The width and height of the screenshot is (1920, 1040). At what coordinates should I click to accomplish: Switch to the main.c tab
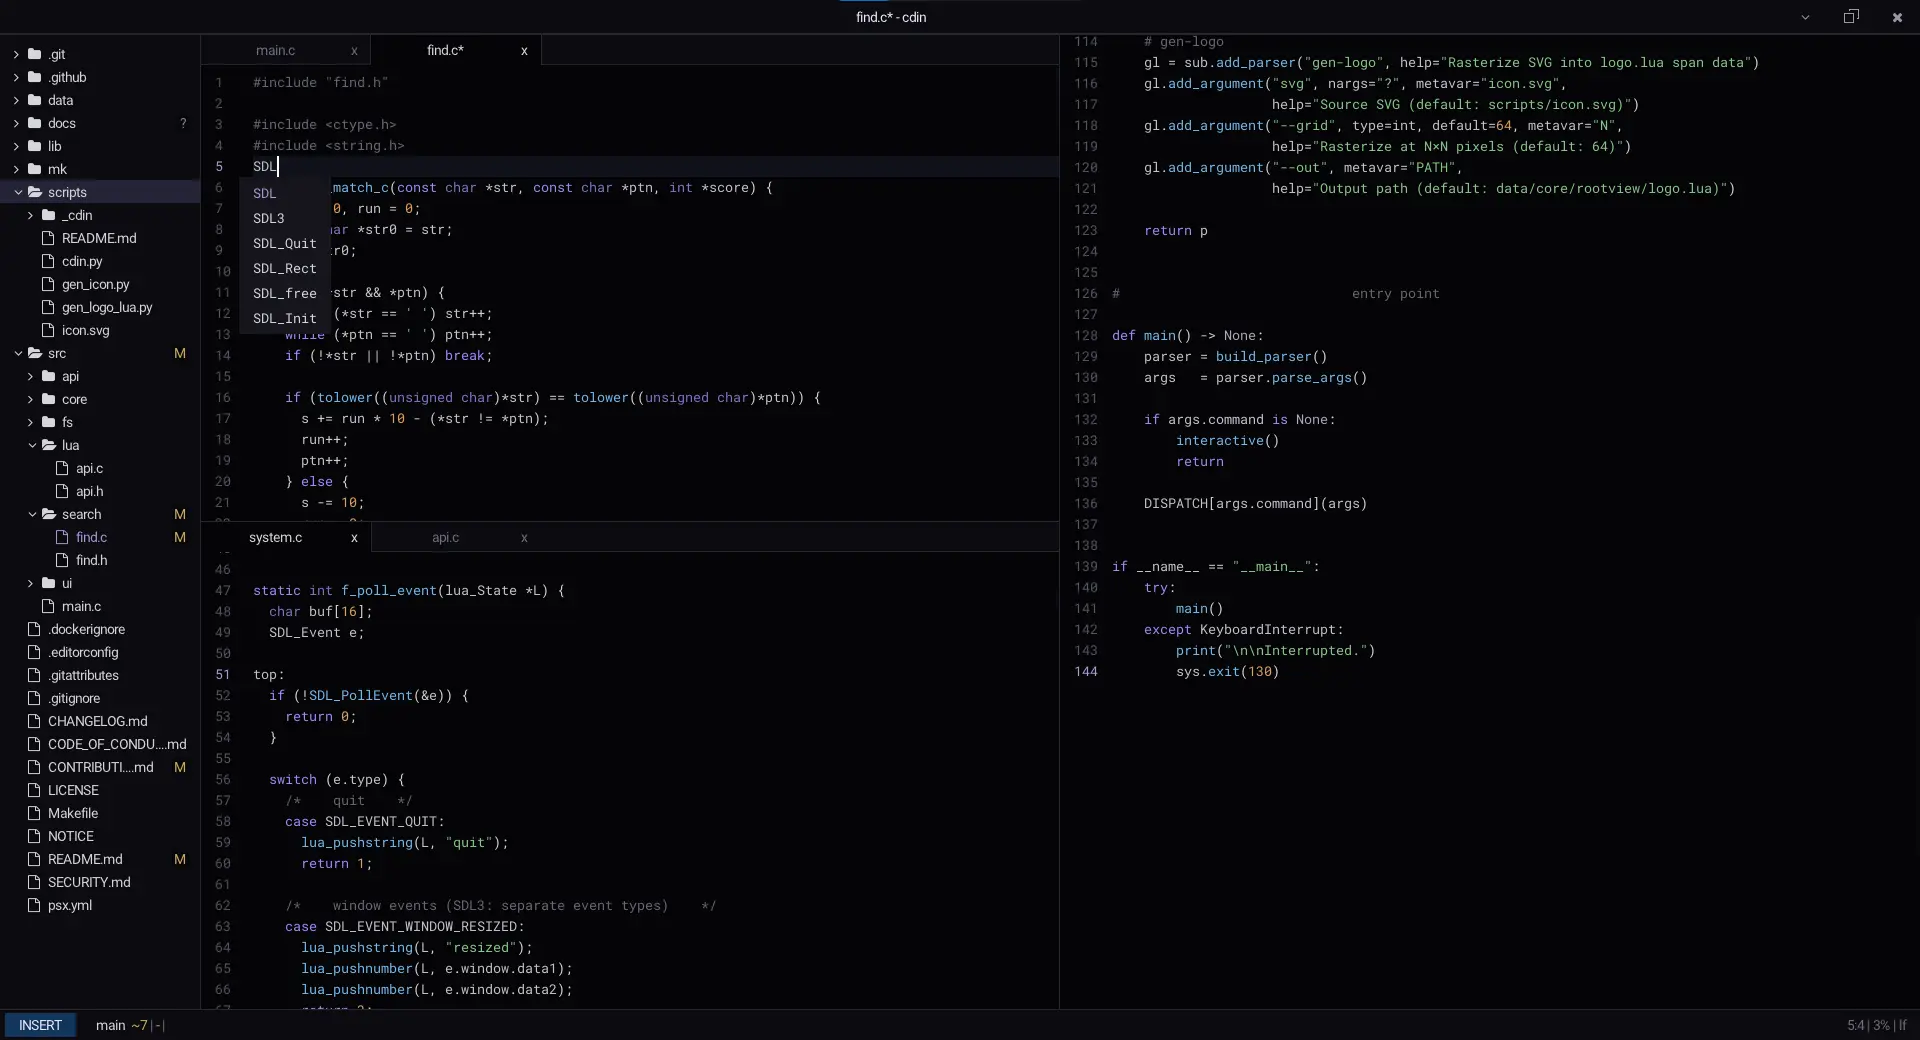click(x=275, y=50)
